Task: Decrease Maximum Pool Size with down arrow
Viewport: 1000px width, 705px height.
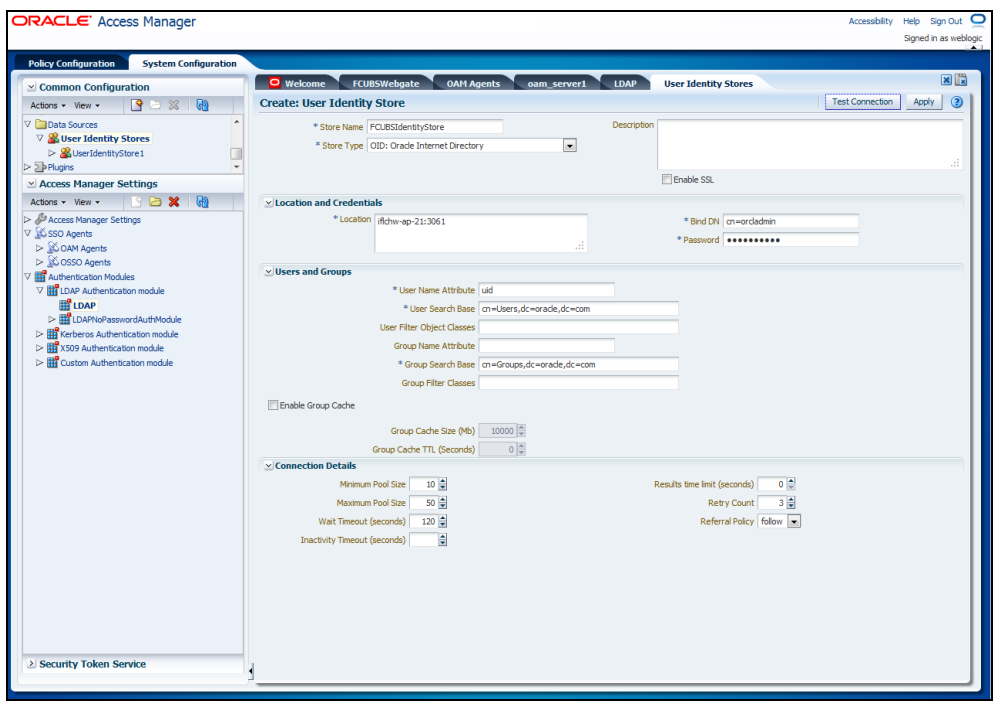Action: (443, 506)
